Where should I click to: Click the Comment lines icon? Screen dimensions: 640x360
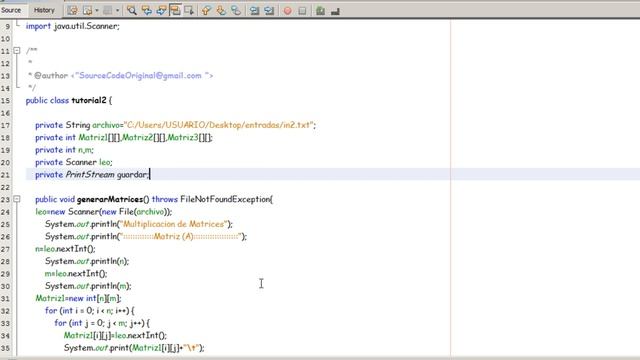coord(320,11)
